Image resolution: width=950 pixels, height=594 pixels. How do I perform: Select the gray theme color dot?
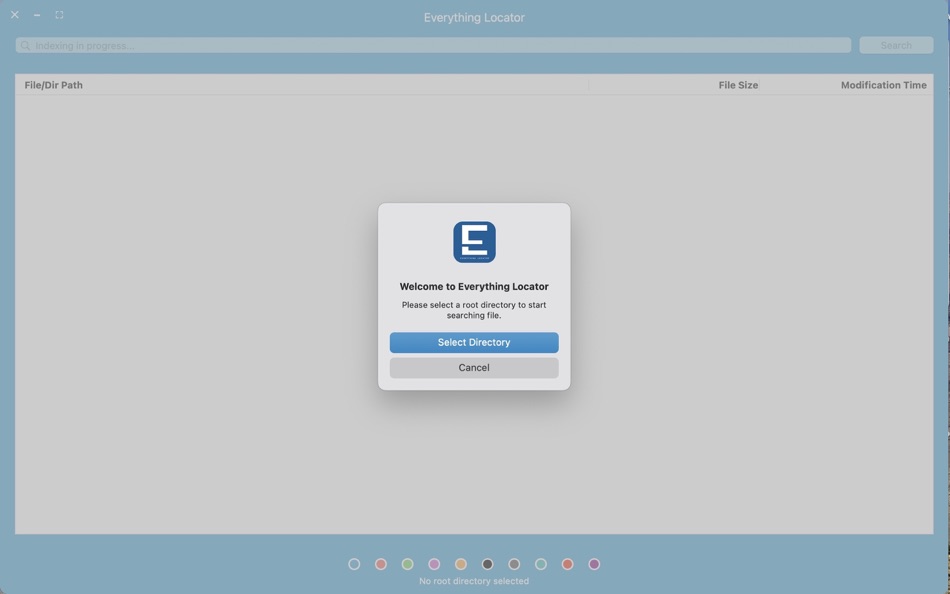[x=514, y=563]
